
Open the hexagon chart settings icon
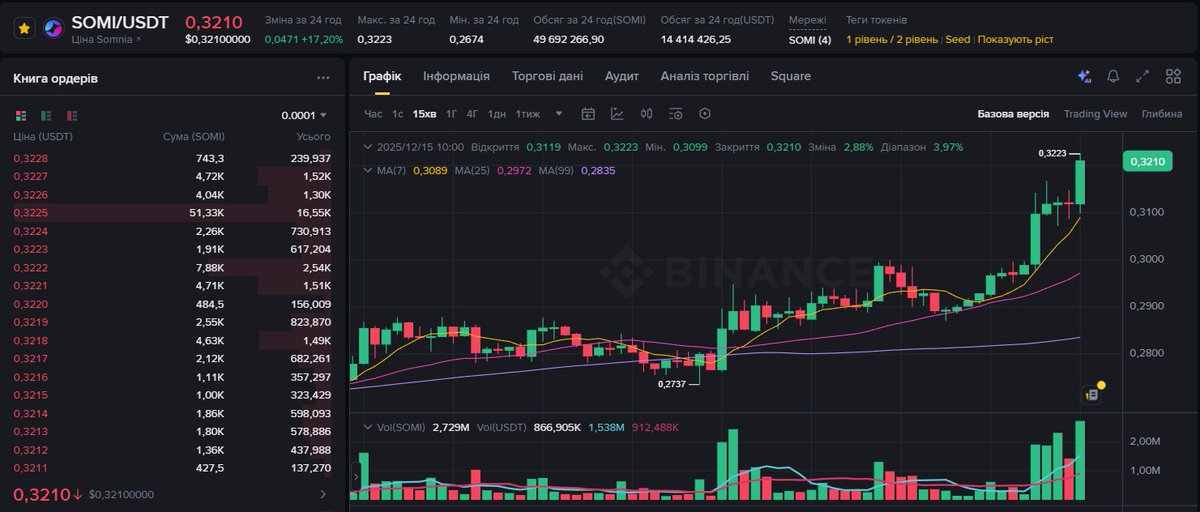(x=705, y=114)
